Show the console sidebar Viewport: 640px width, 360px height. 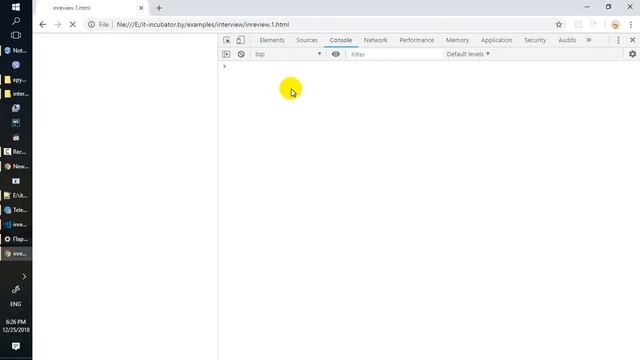tap(226, 54)
